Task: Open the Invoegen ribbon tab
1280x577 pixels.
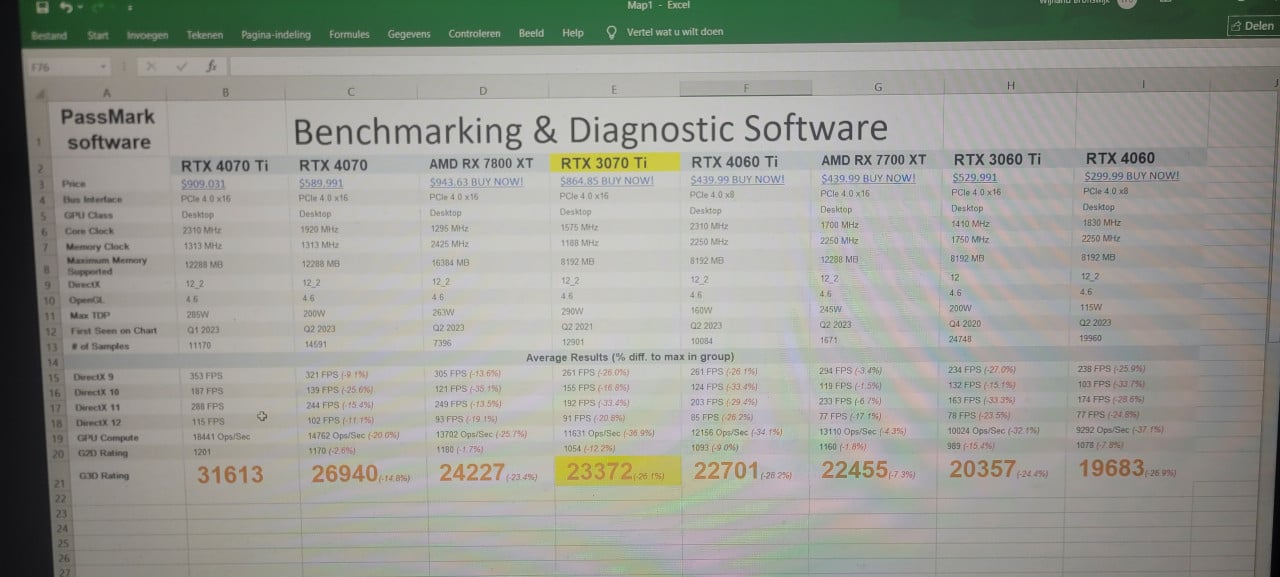Action: [147, 35]
